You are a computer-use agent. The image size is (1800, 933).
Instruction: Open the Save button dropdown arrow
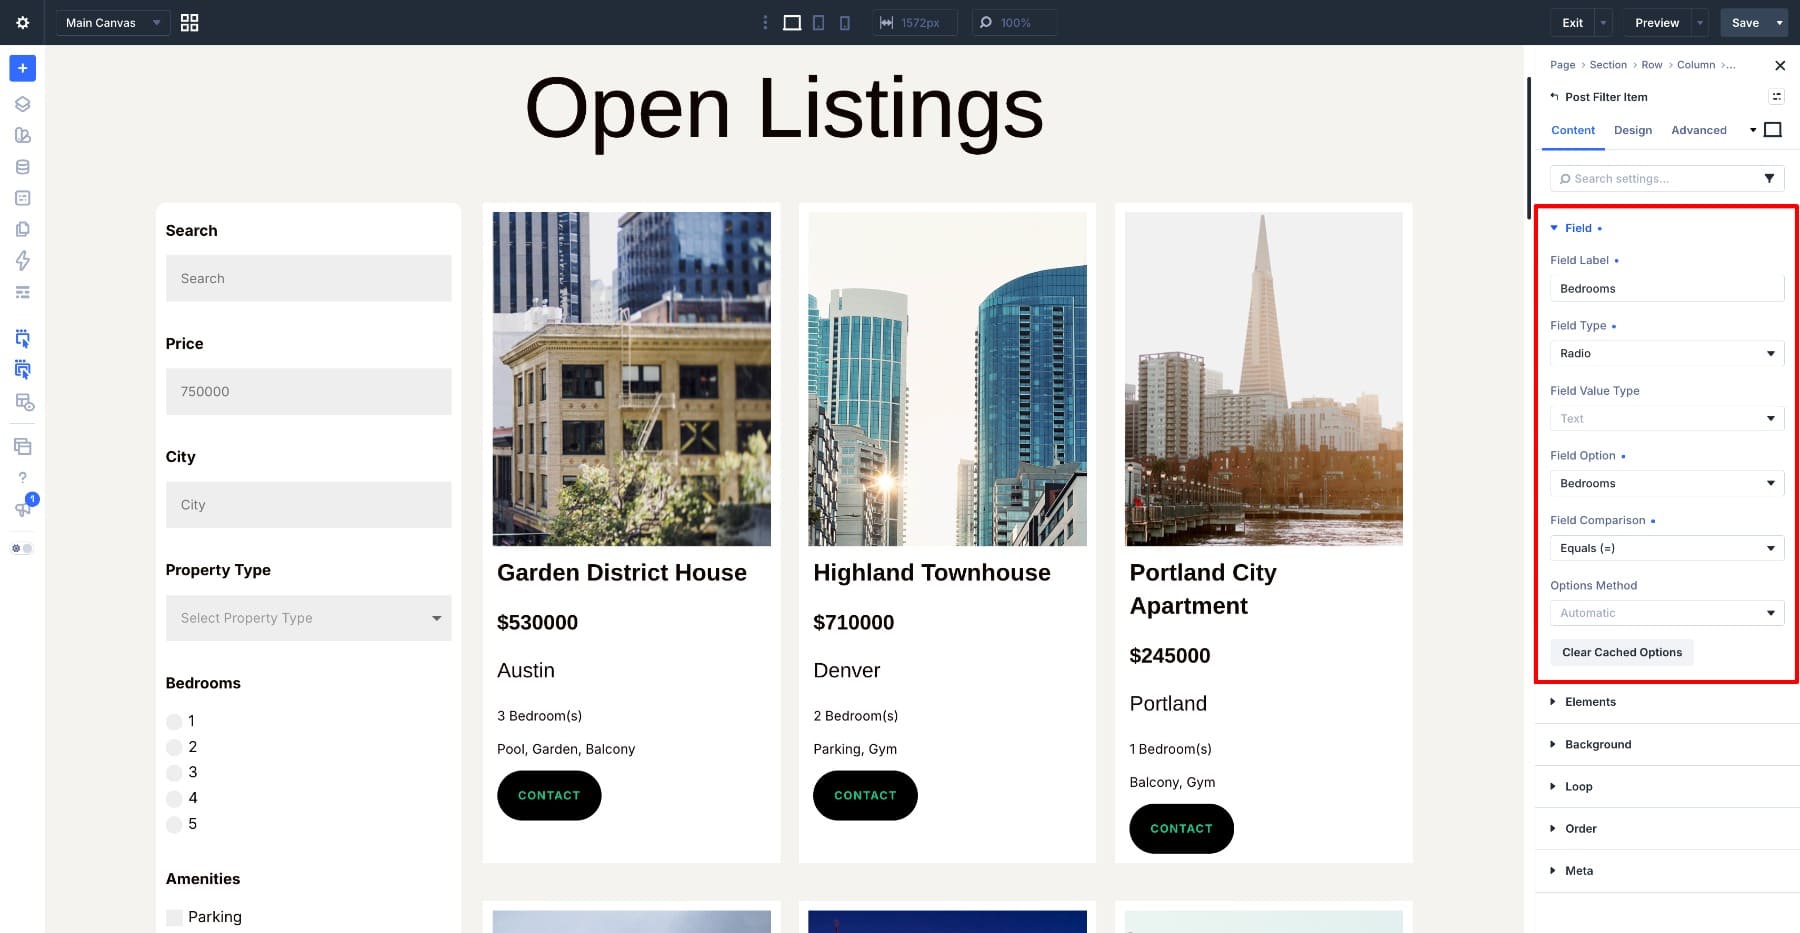tap(1779, 22)
